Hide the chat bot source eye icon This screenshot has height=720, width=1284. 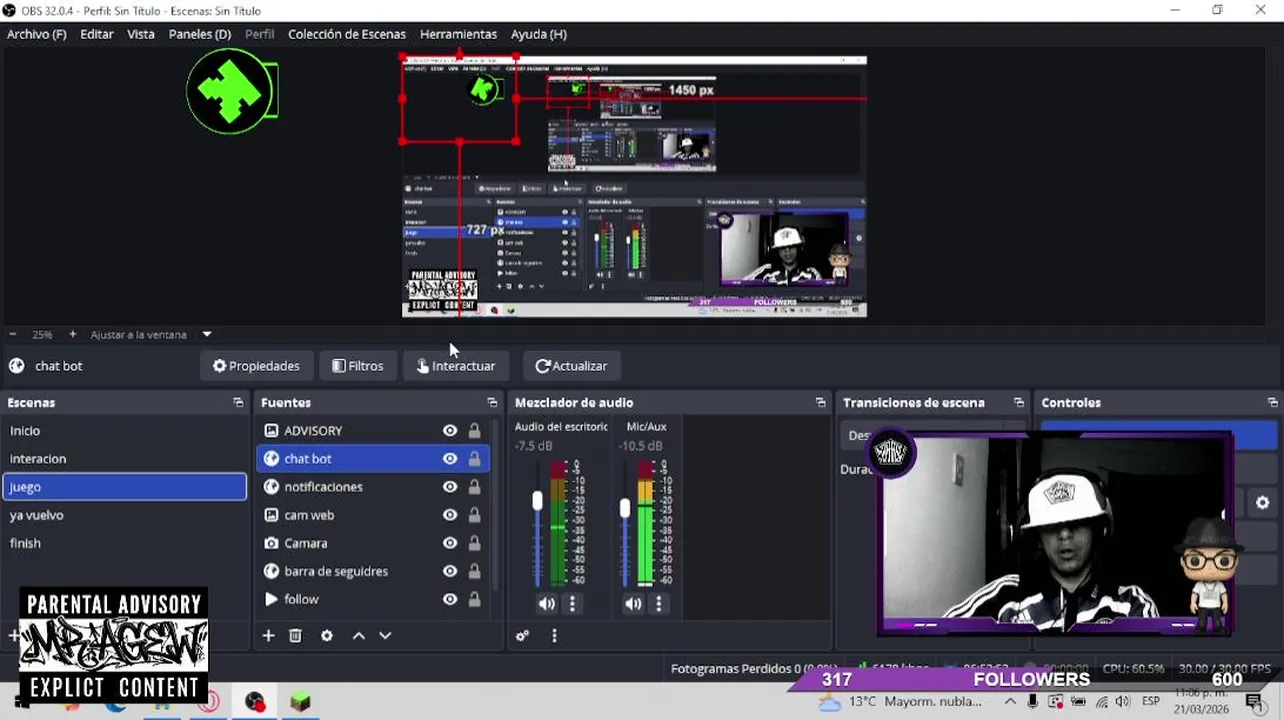pyautogui.click(x=450, y=458)
